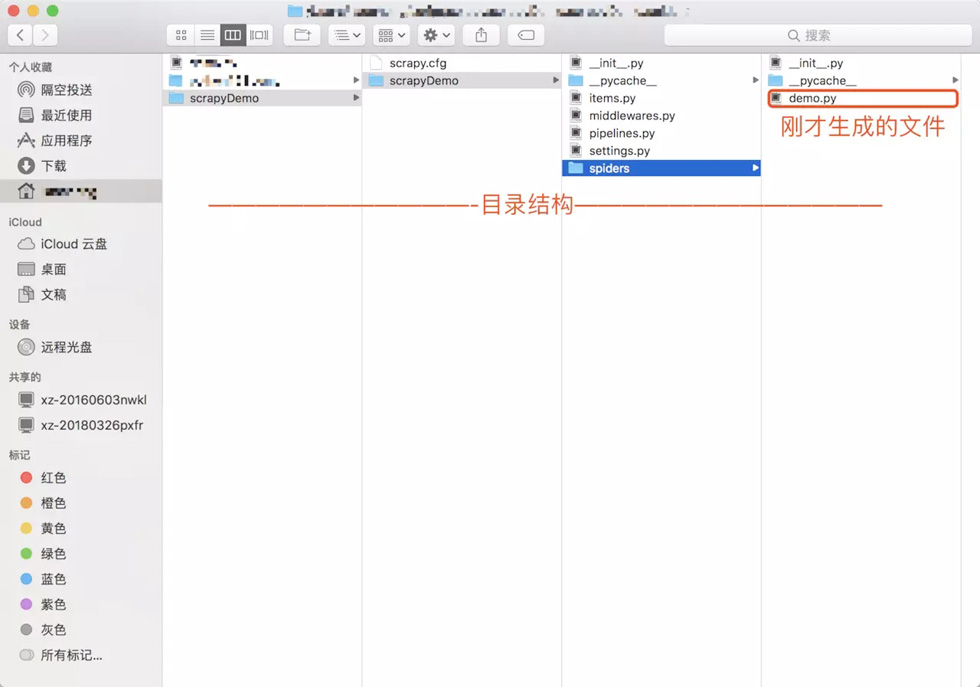
Task: Select scrapyDemo folder in first column
Action: pos(262,98)
